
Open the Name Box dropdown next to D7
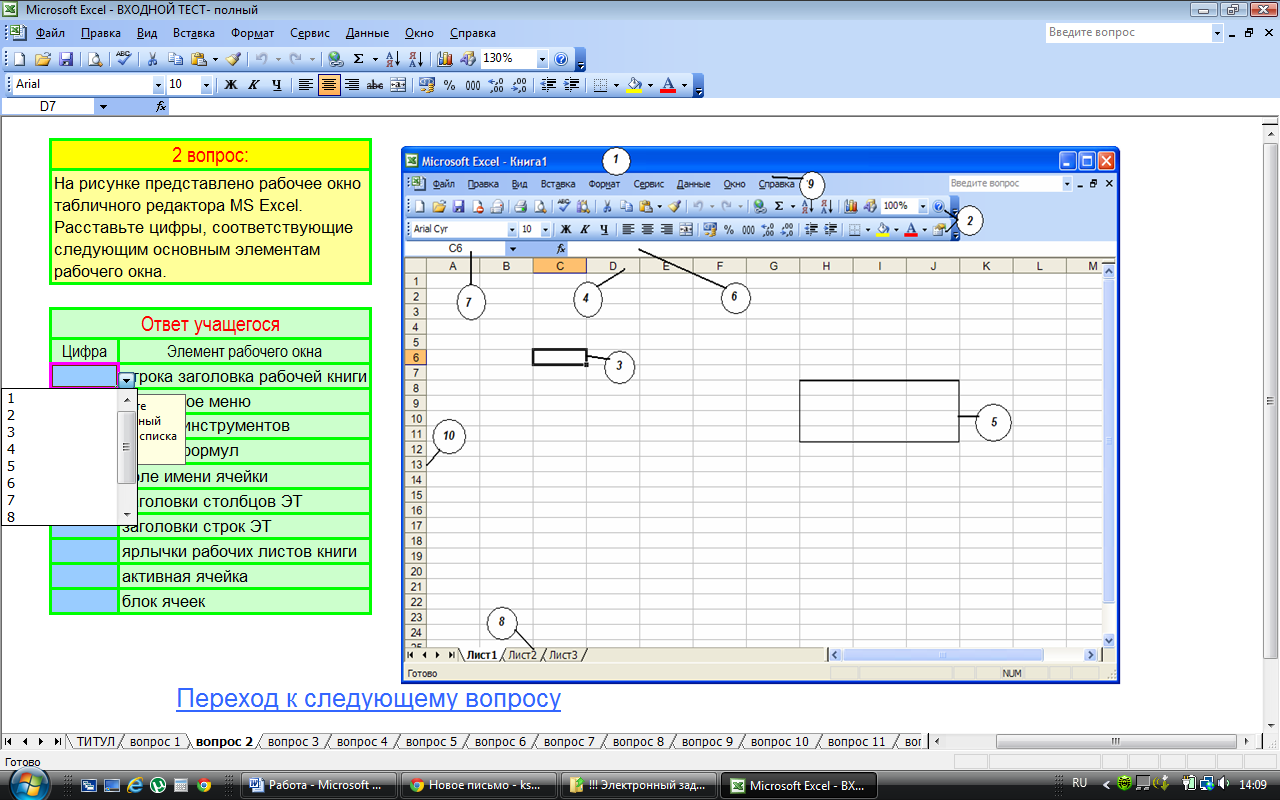click(x=103, y=106)
